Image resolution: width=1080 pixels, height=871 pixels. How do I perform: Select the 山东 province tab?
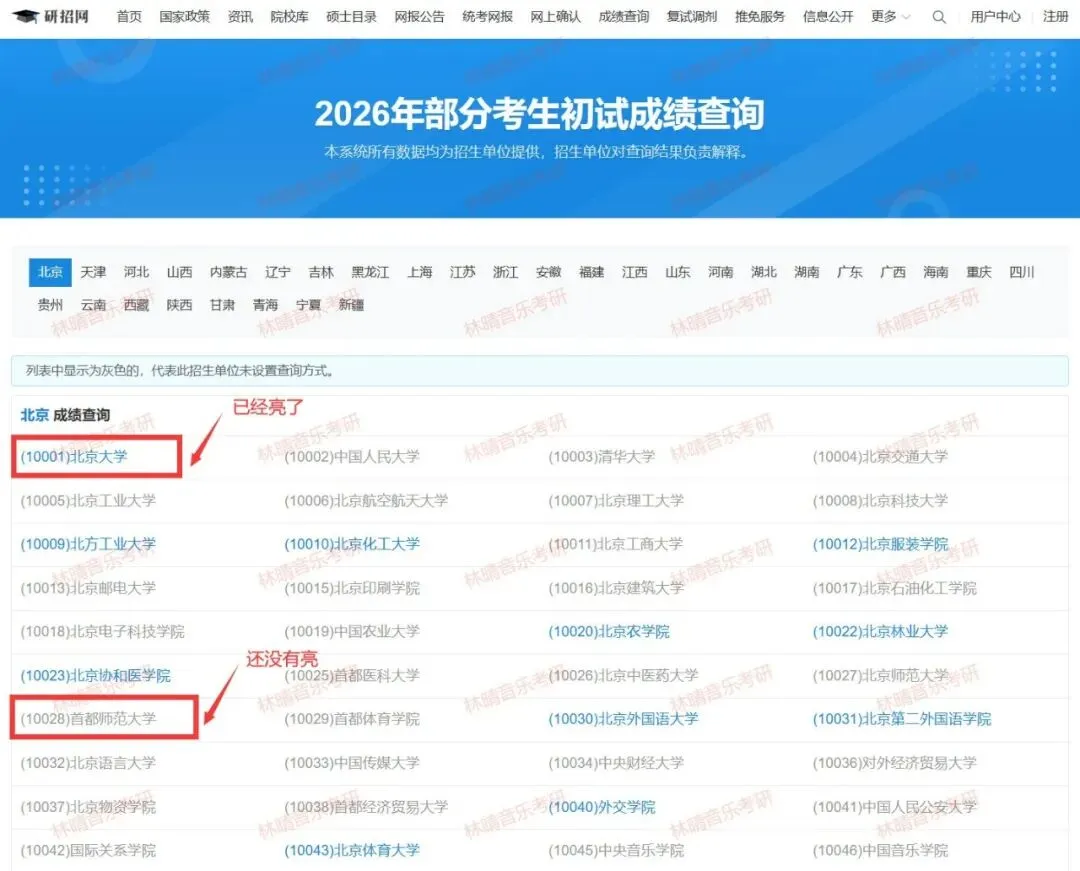click(678, 272)
